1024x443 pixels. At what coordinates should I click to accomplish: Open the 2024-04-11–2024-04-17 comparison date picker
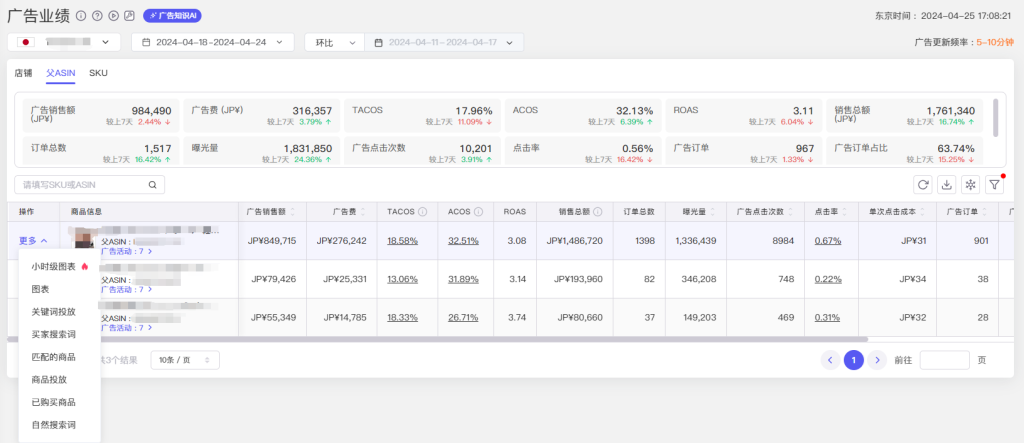tap(444, 42)
